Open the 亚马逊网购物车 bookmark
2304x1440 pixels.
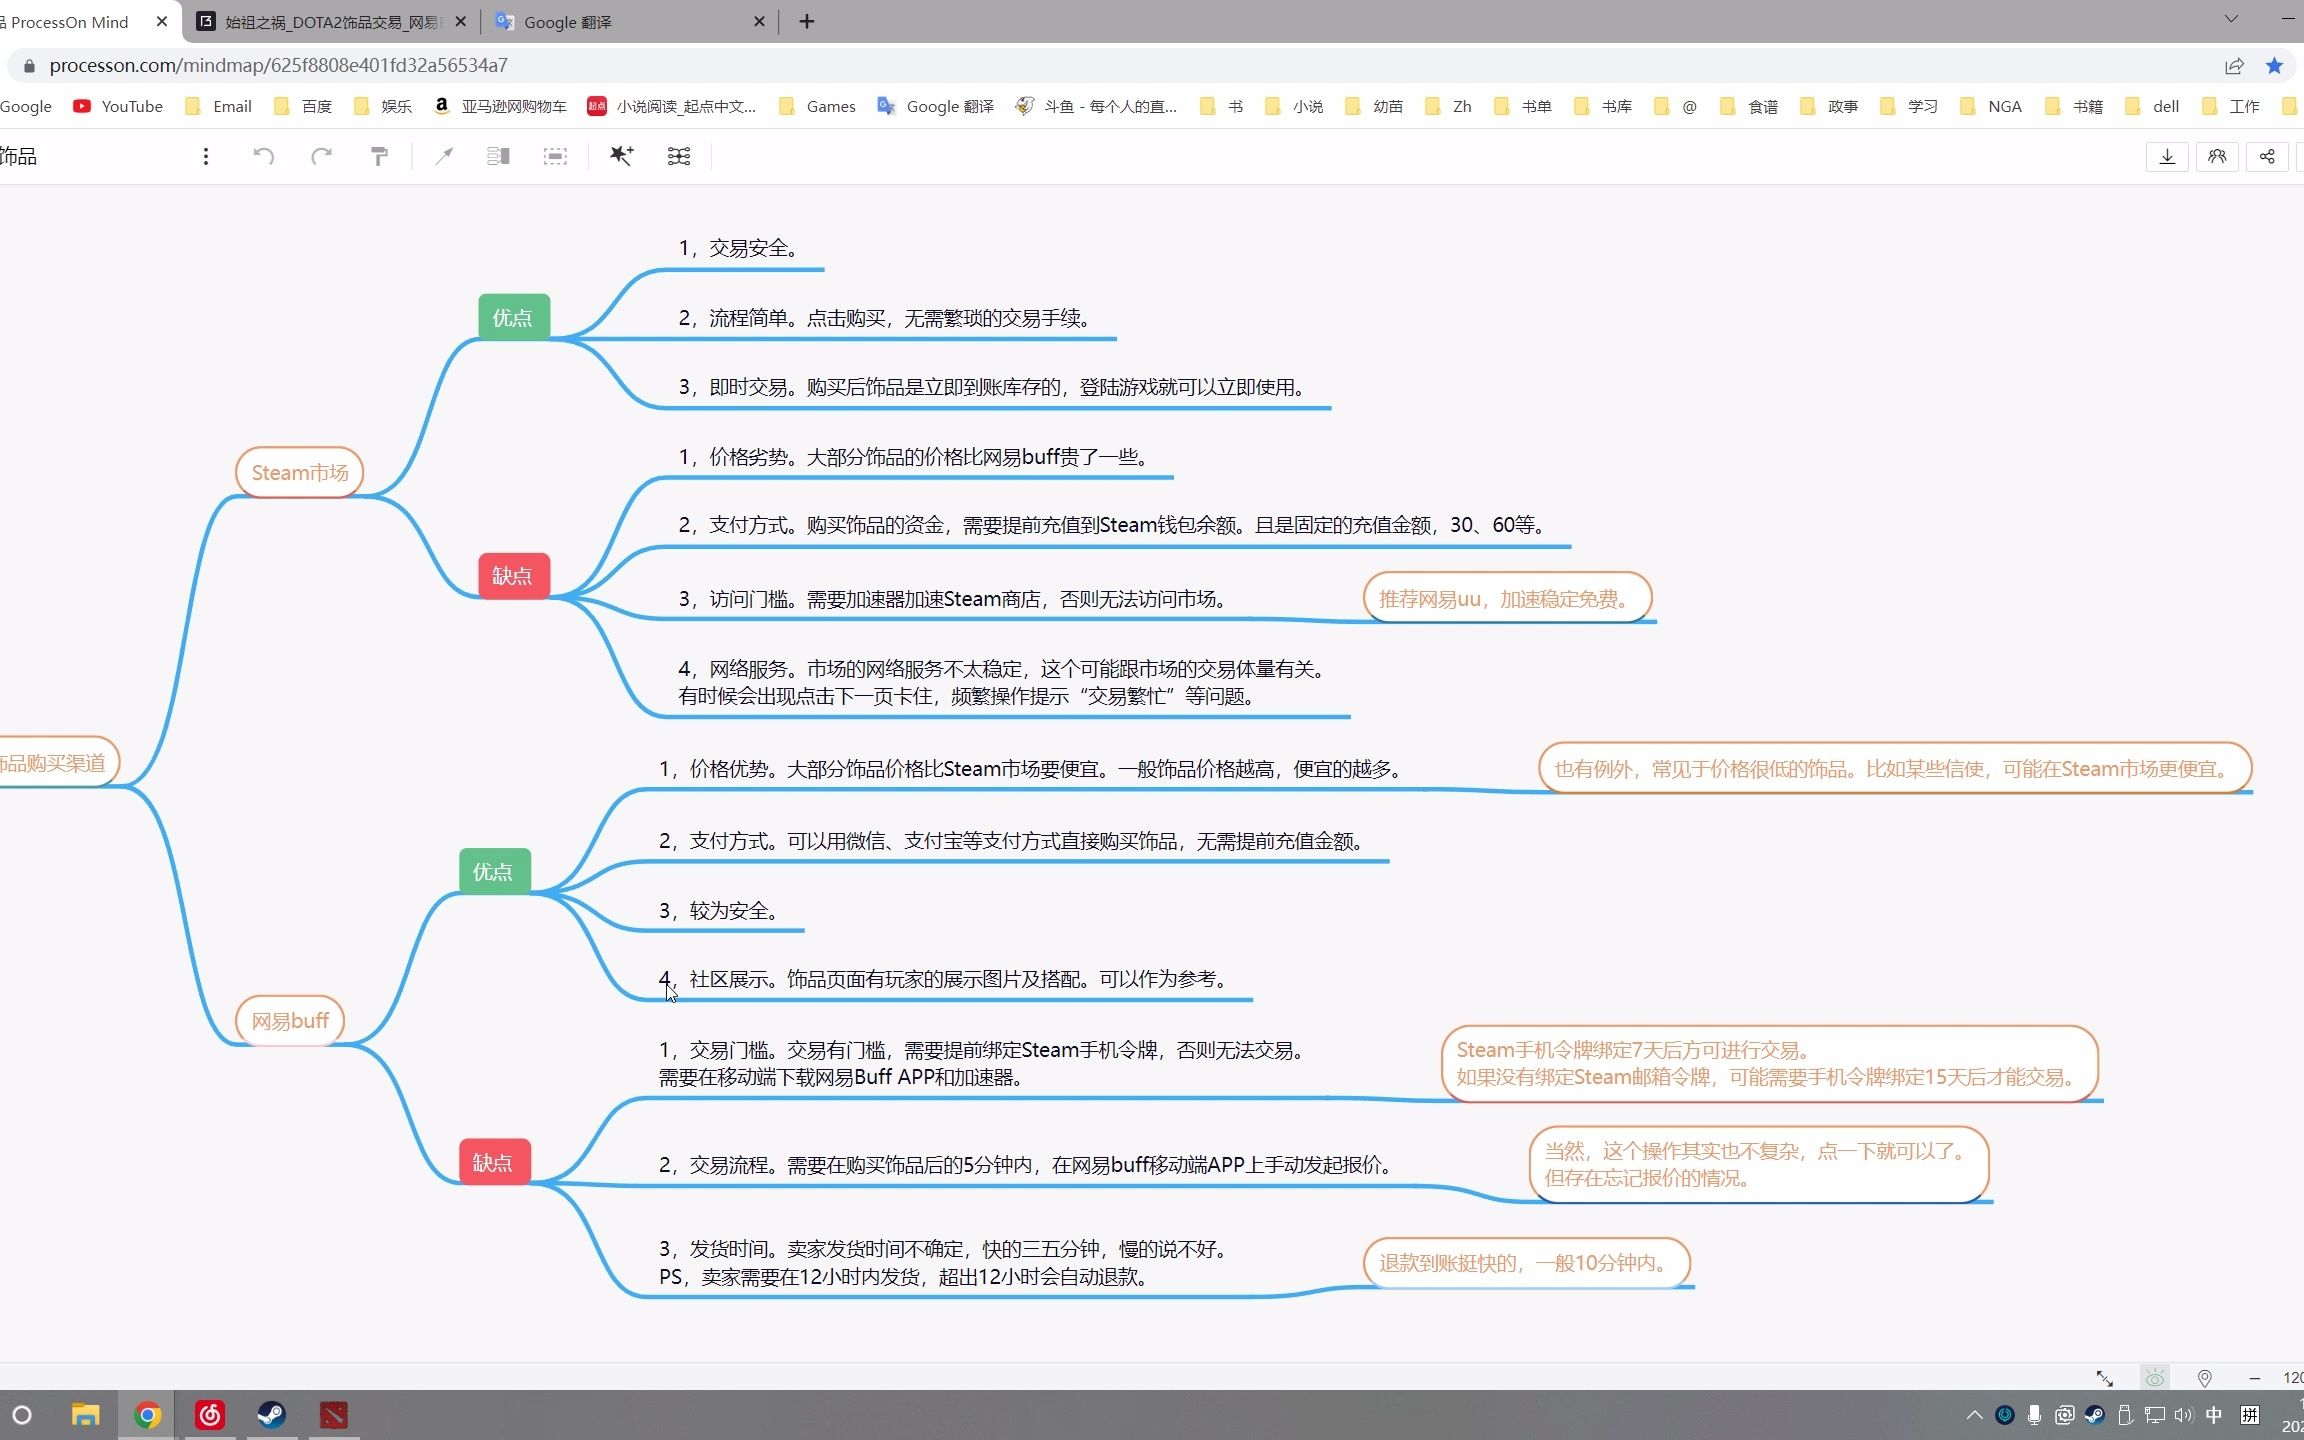point(500,106)
